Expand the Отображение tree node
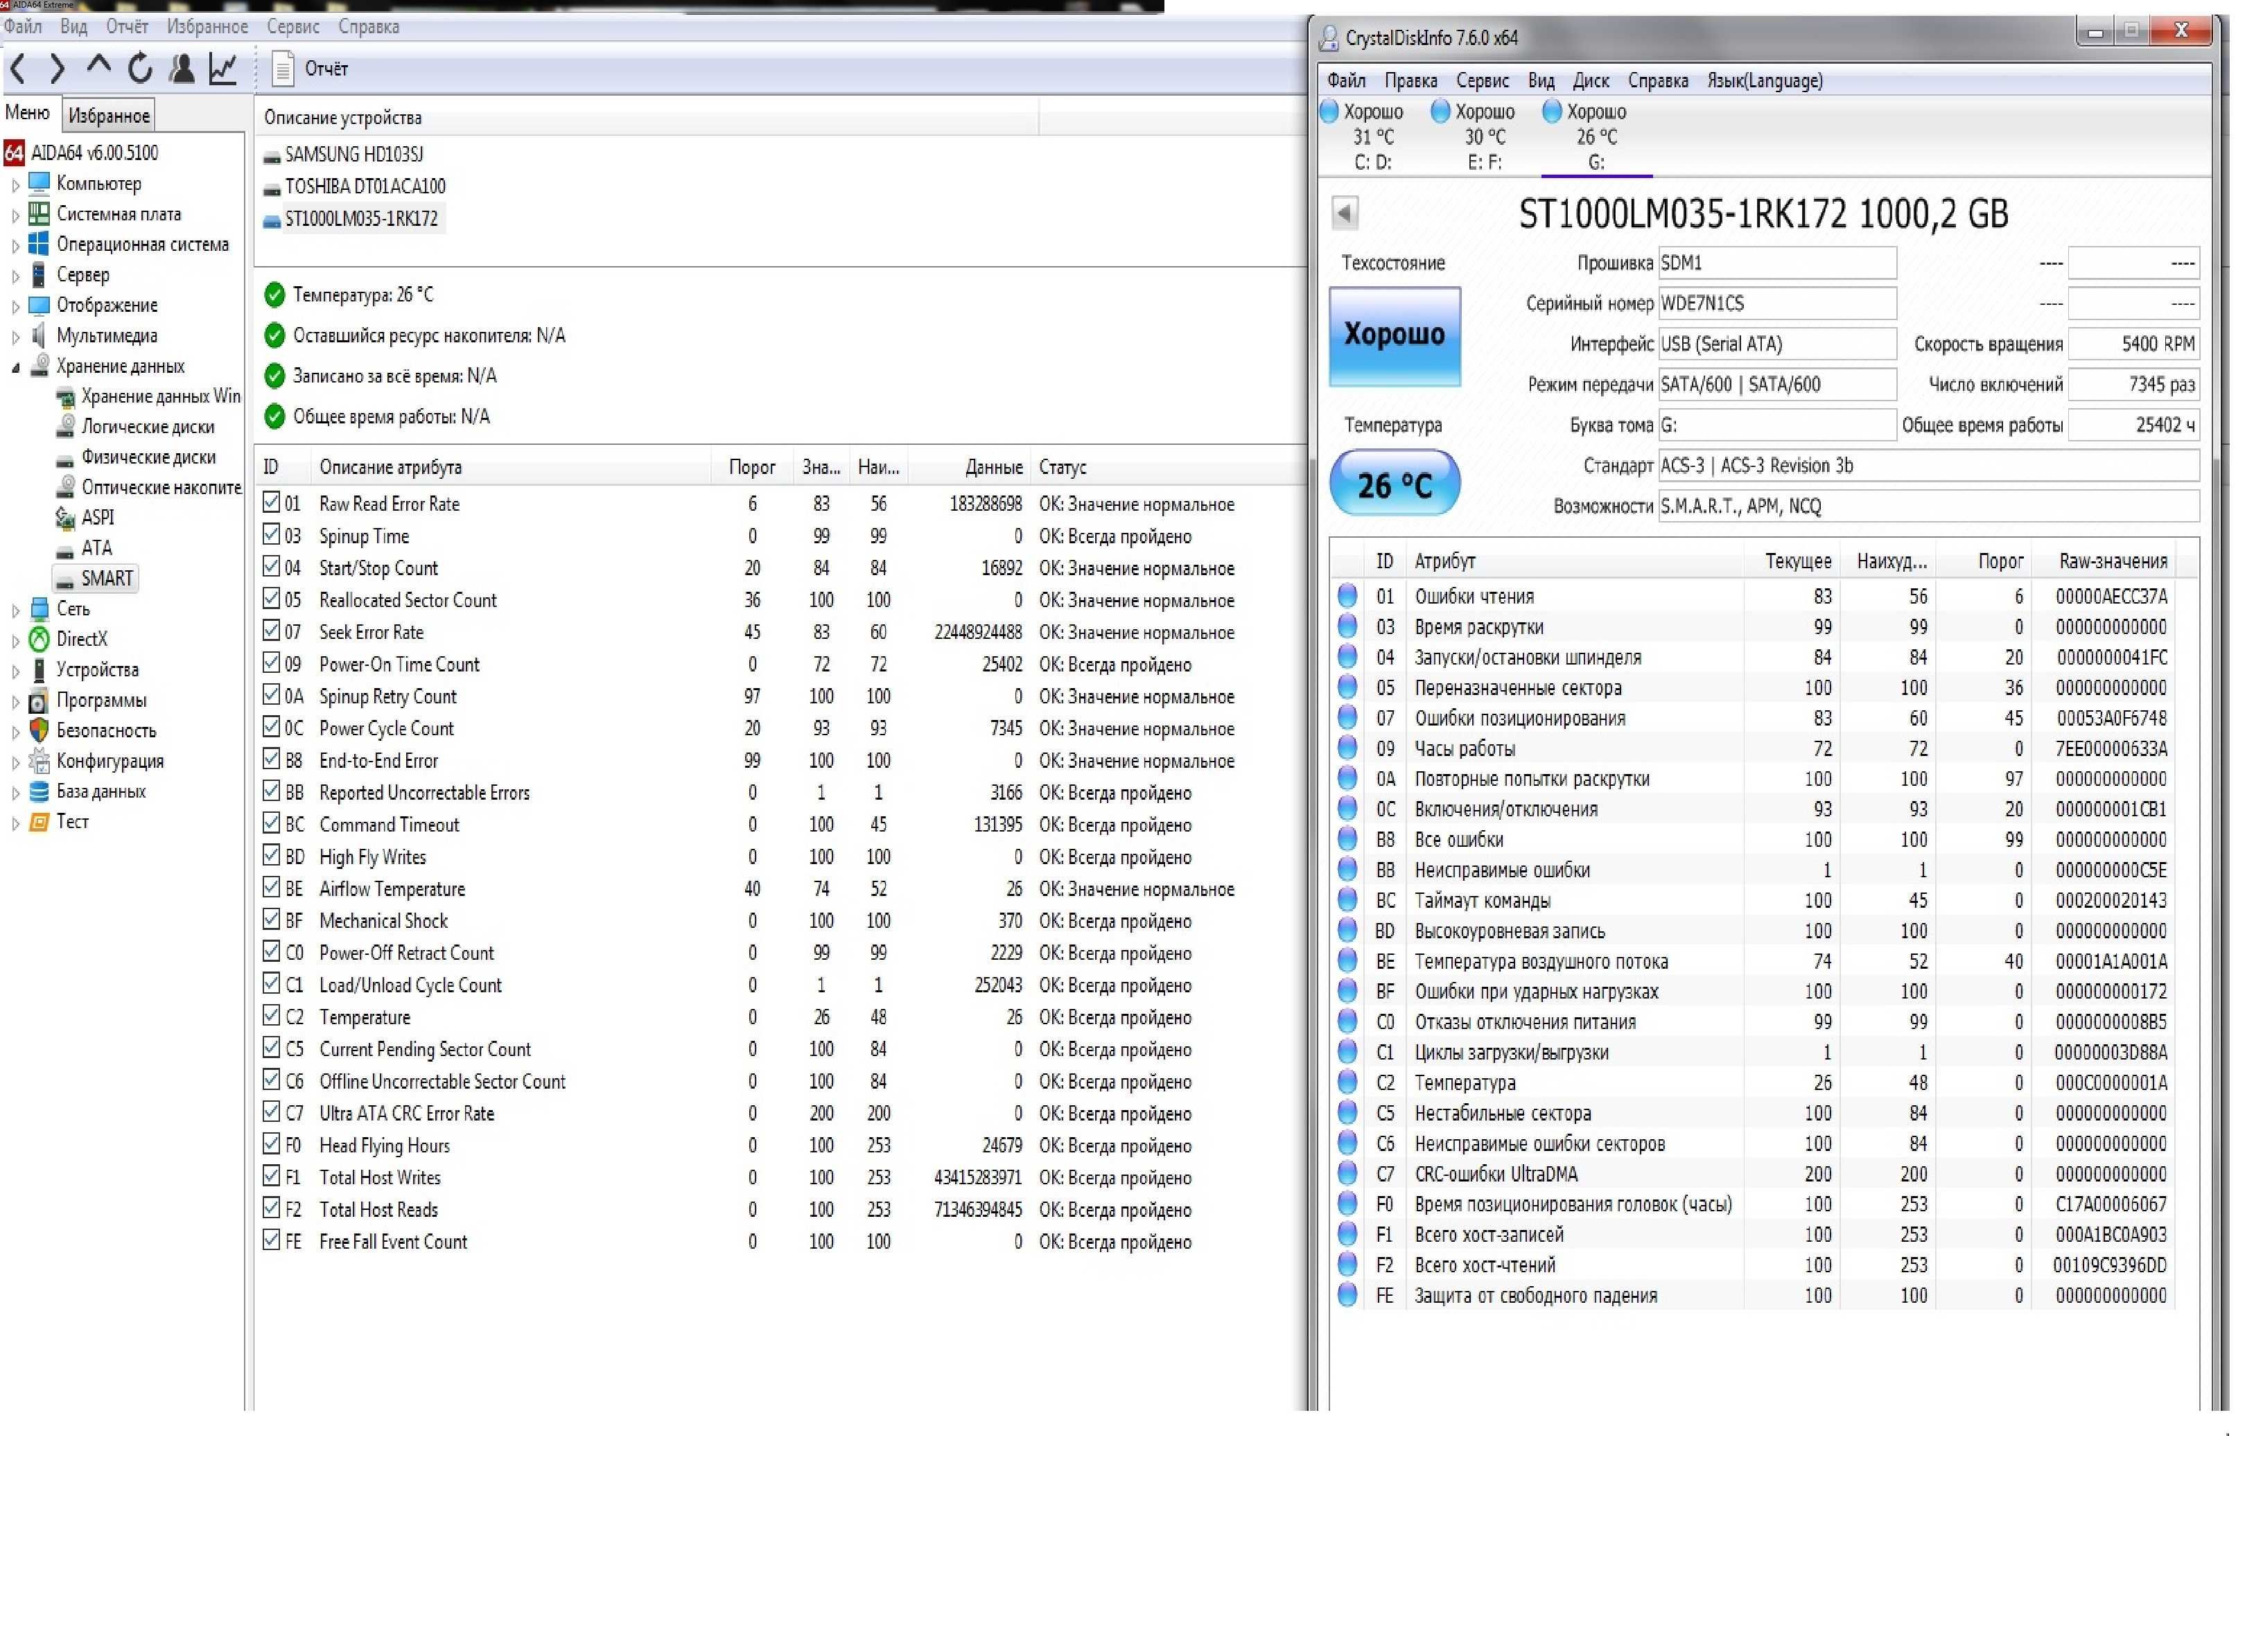Image resolution: width=2254 pixels, height=1652 pixels. pos(15,307)
